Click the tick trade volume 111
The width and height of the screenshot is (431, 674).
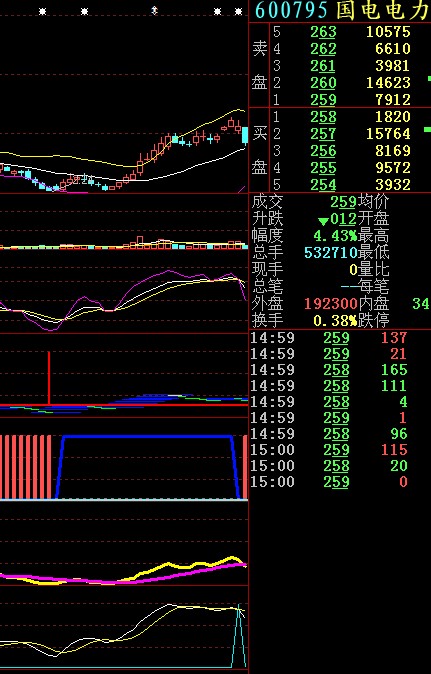[394, 386]
